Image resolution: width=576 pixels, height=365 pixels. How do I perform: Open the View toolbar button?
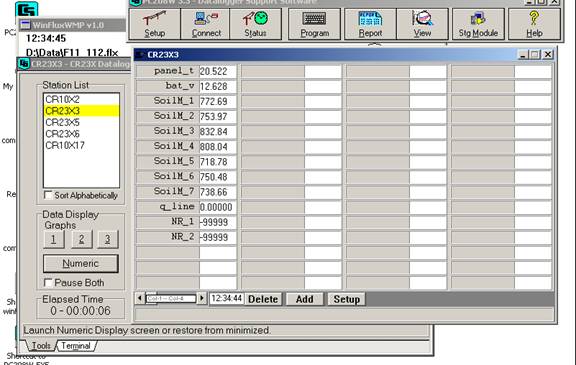point(422,24)
